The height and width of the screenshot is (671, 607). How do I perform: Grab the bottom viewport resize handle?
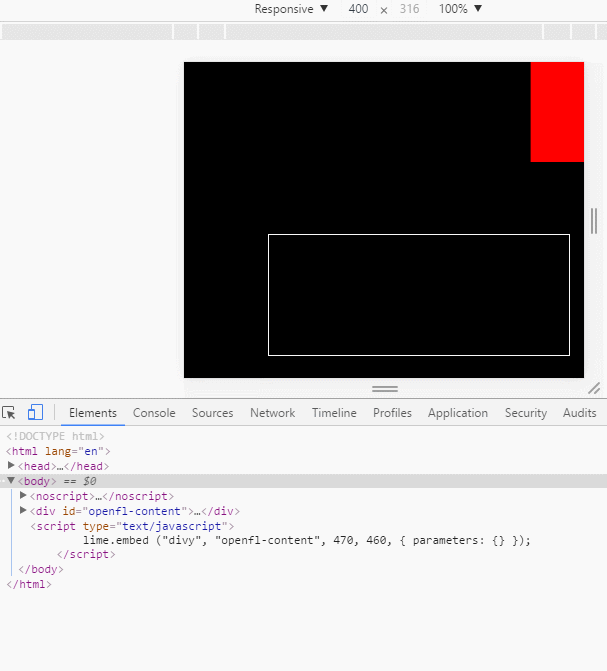[x=385, y=389]
